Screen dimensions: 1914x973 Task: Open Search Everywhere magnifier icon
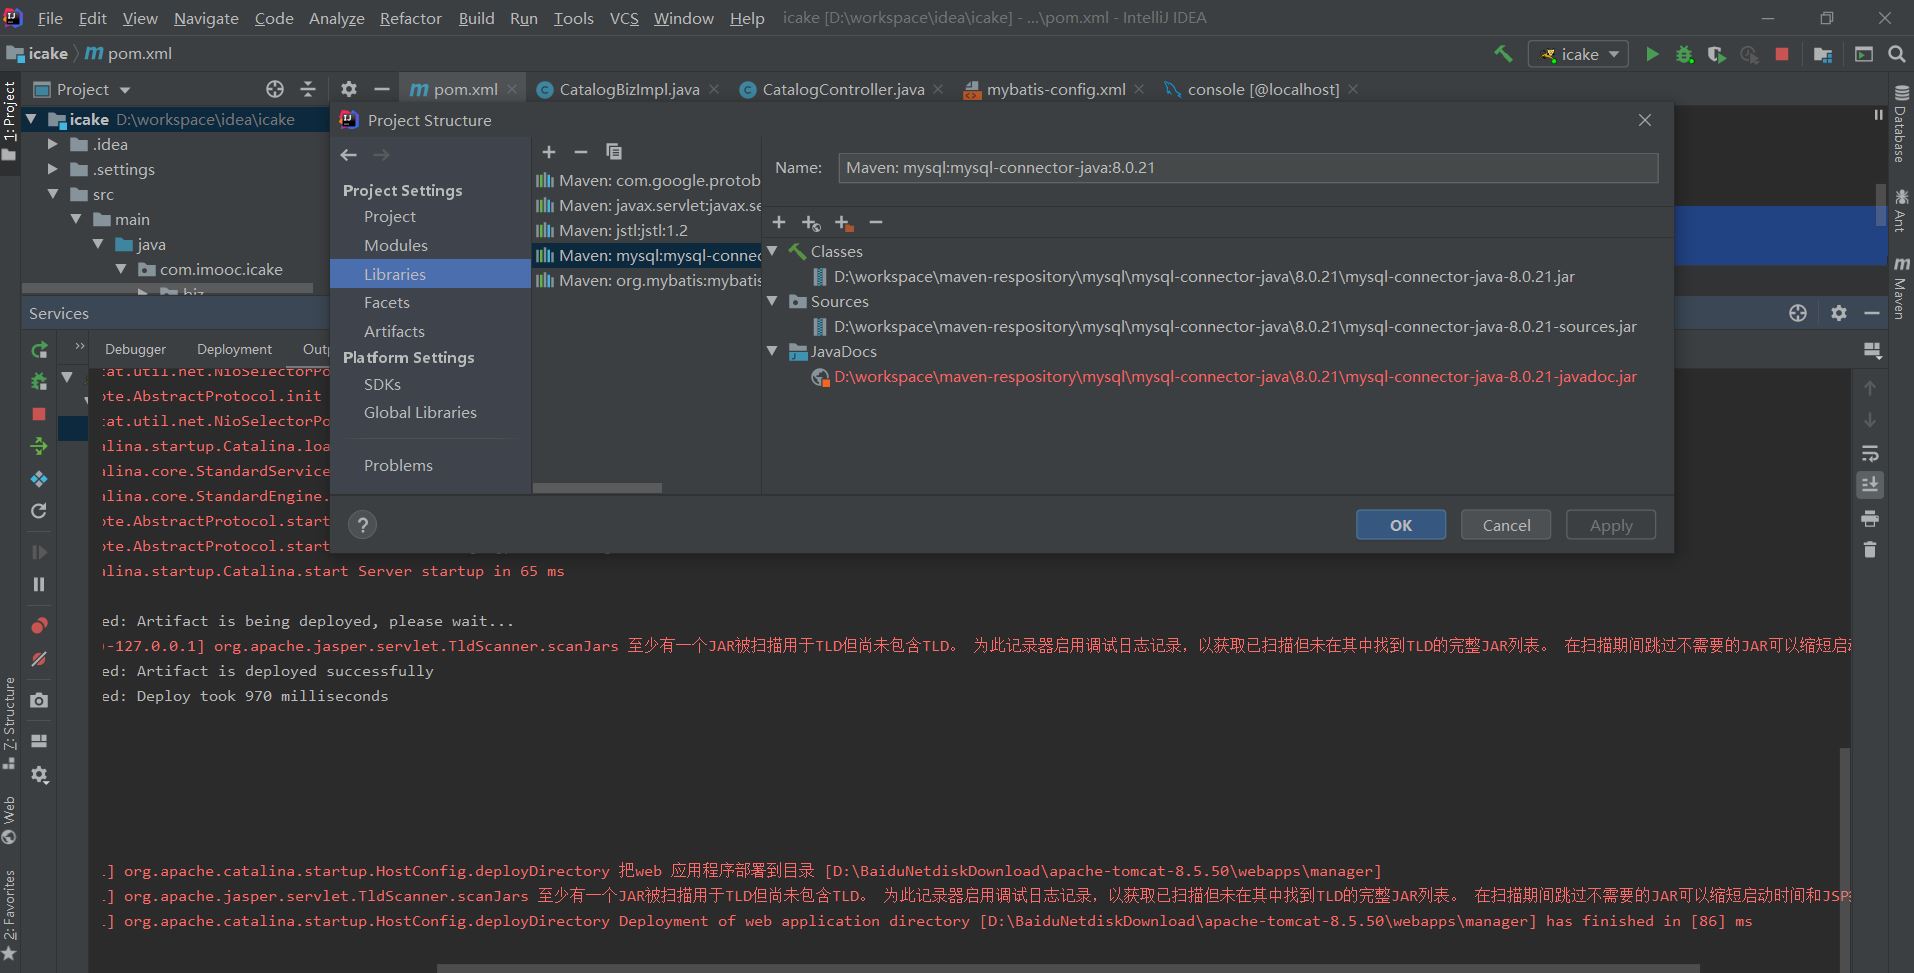pyautogui.click(x=1896, y=54)
